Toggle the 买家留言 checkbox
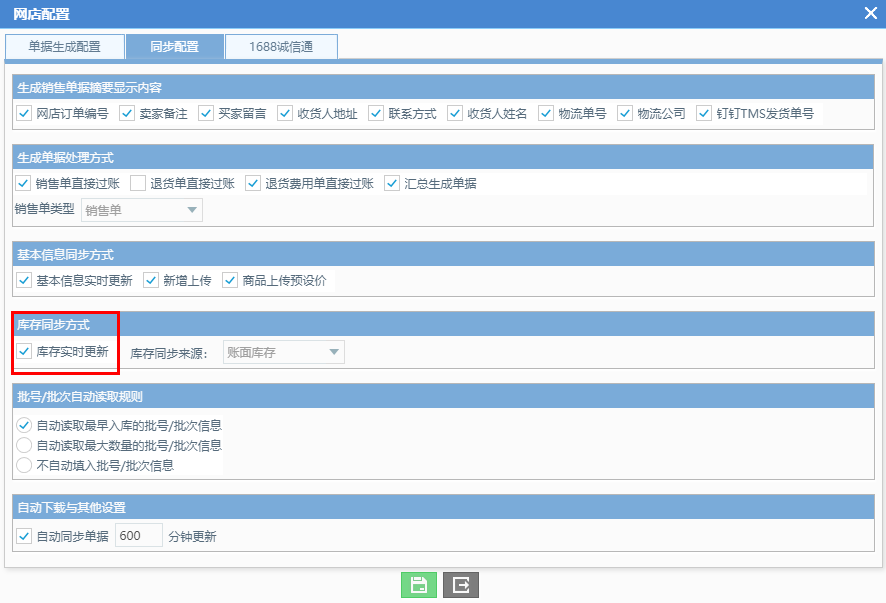This screenshot has height=603, width=886. [206, 114]
